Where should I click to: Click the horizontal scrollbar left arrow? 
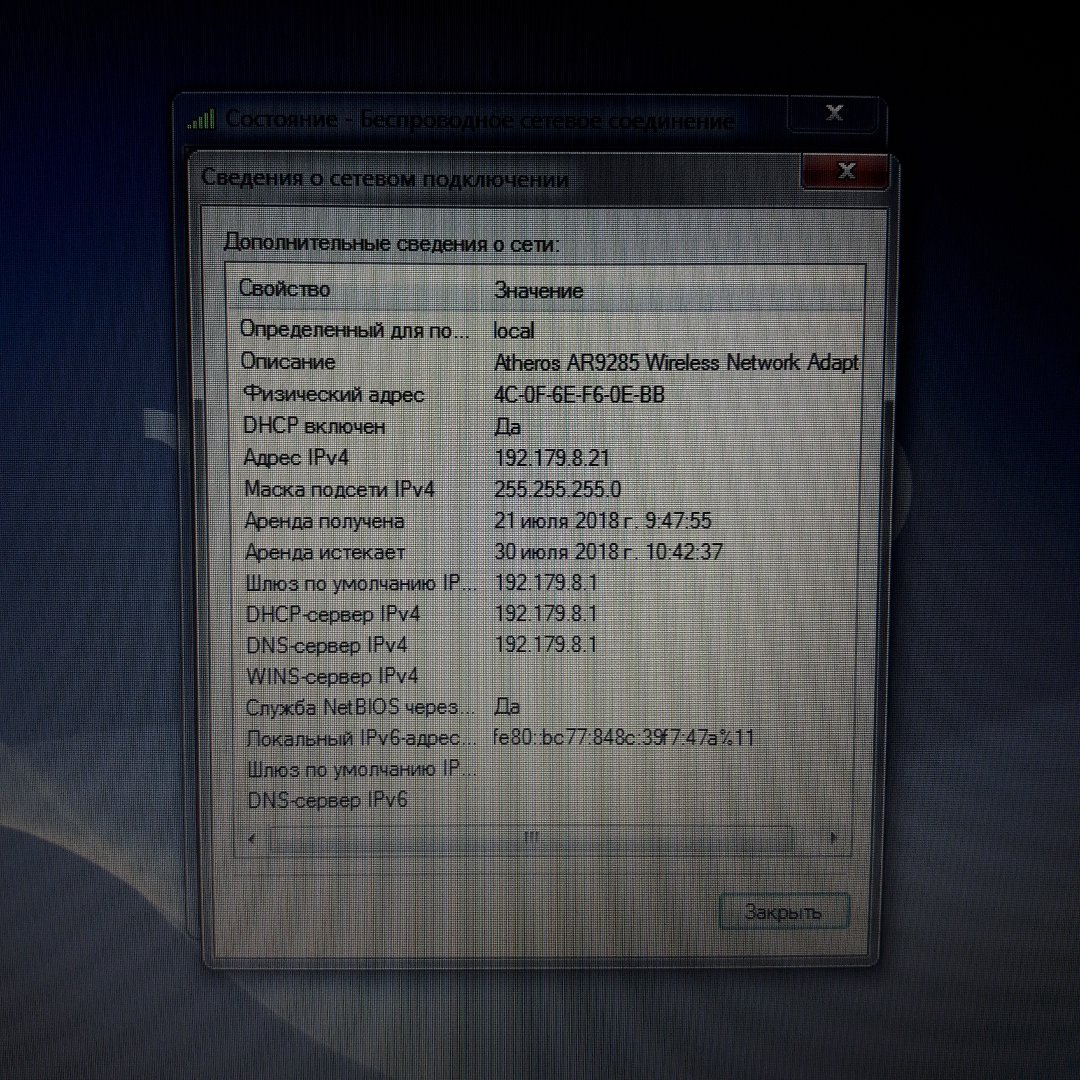(x=251, y=838)
